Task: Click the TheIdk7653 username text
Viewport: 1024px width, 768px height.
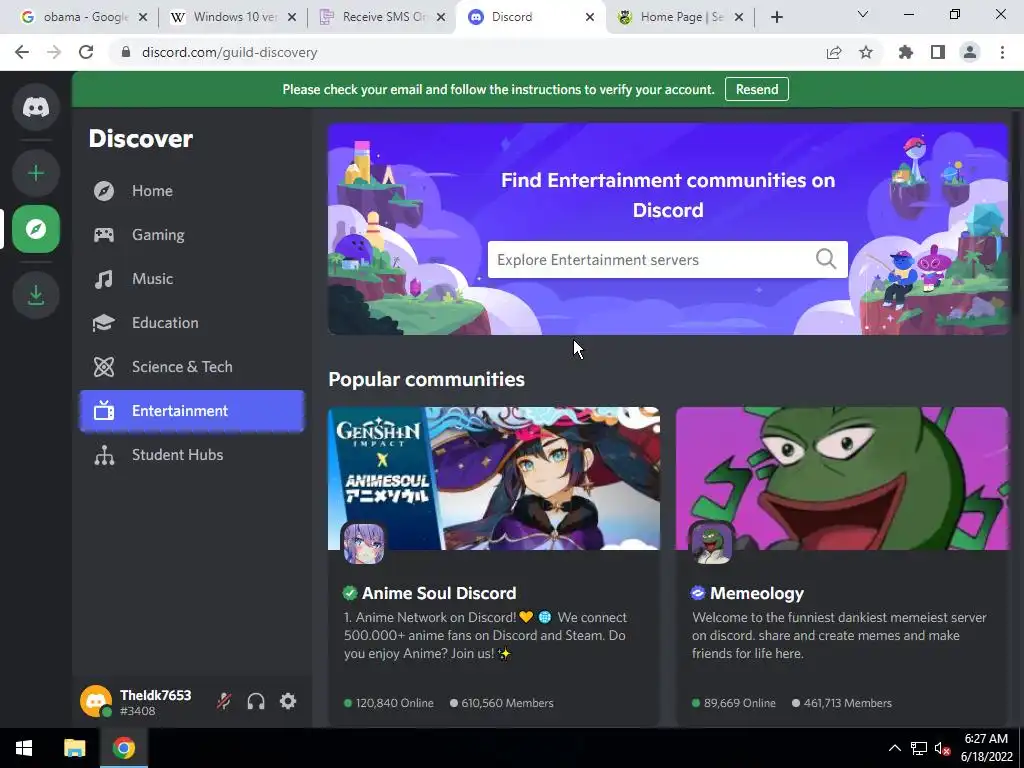Action: click(155, 695)
